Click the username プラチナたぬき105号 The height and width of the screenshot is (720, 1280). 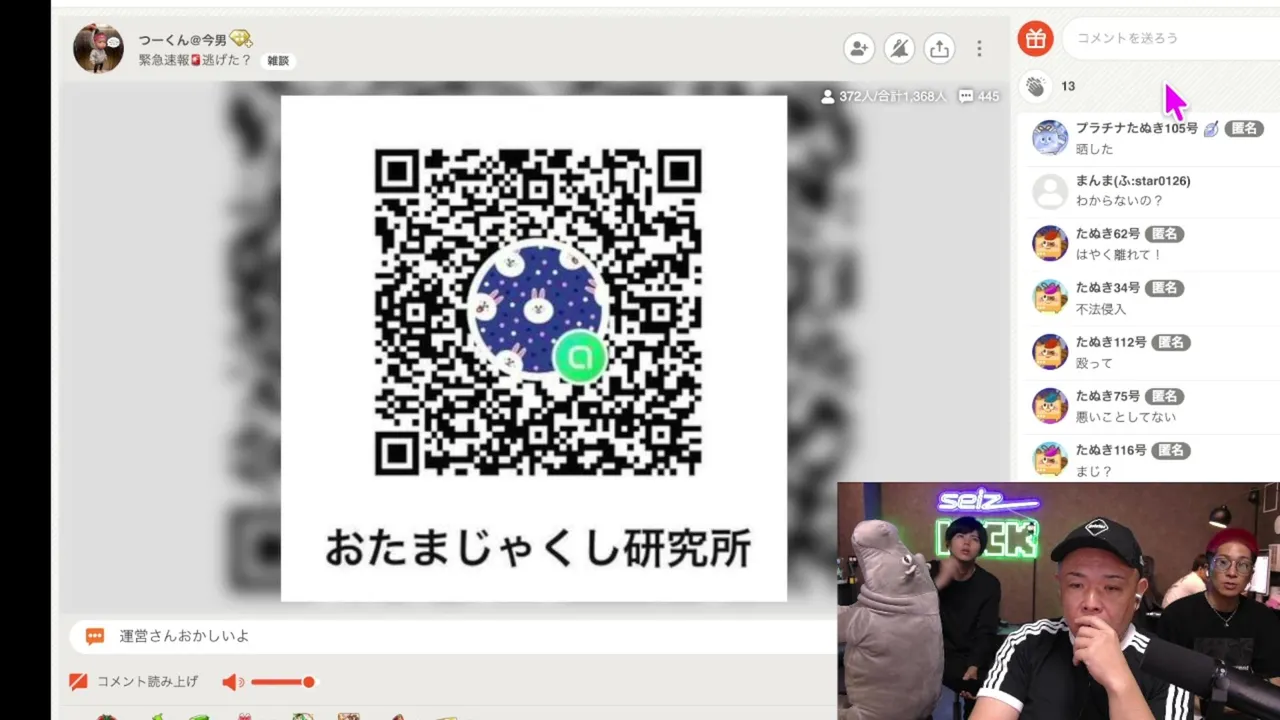1137,128
